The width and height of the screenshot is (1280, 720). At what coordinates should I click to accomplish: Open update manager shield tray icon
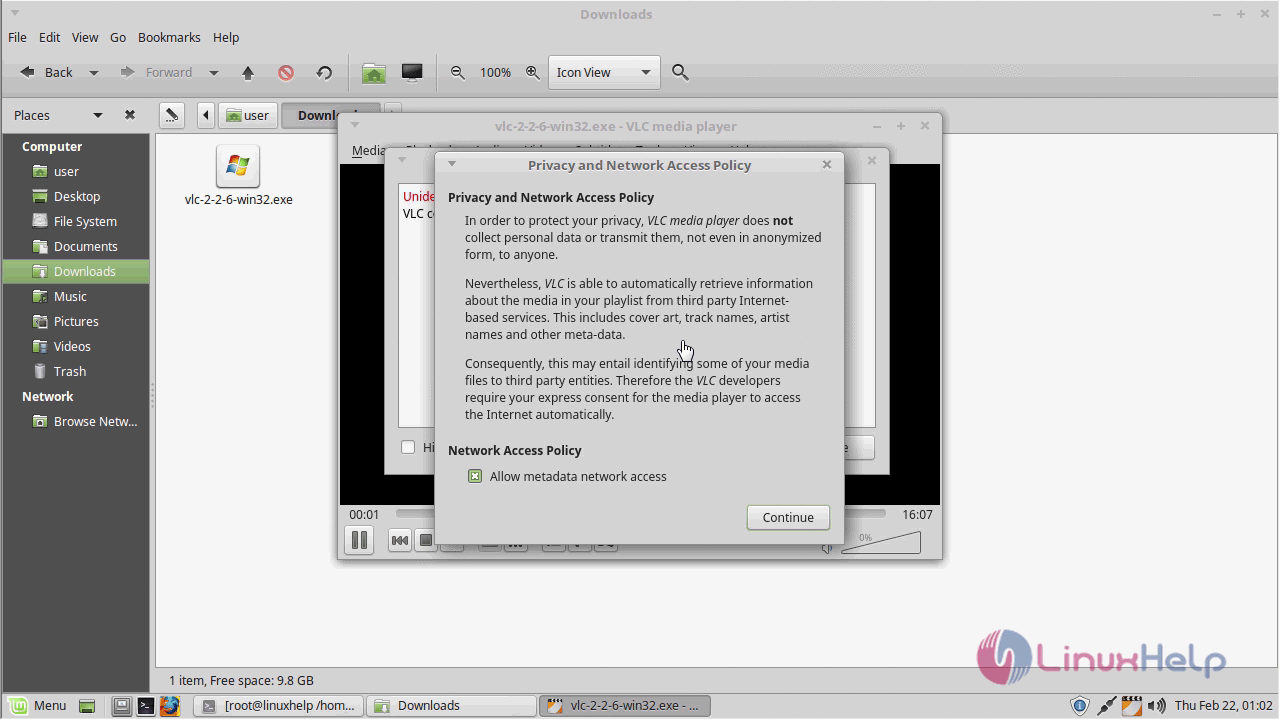[1080, 706]
